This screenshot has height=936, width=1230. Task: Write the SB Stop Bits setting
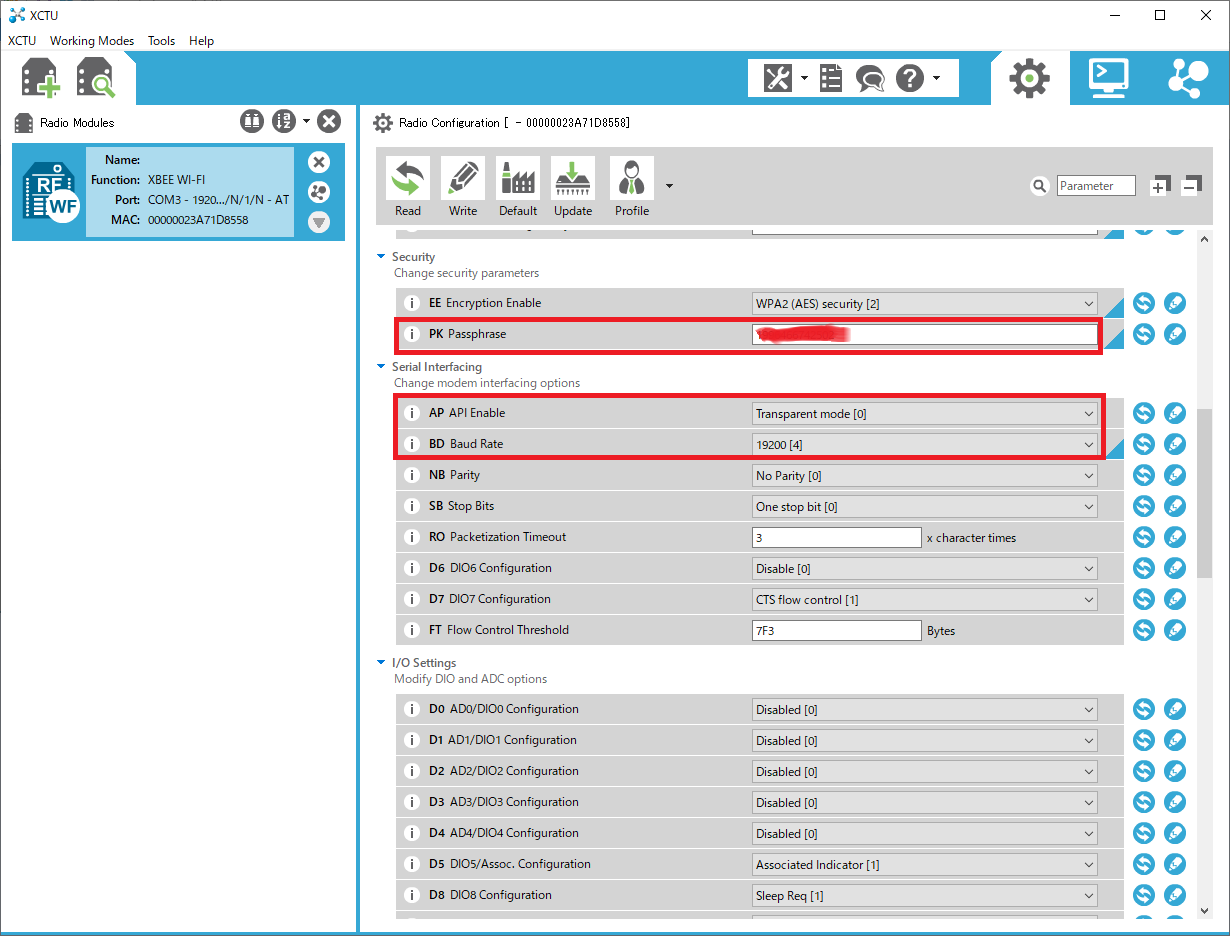1175,506
